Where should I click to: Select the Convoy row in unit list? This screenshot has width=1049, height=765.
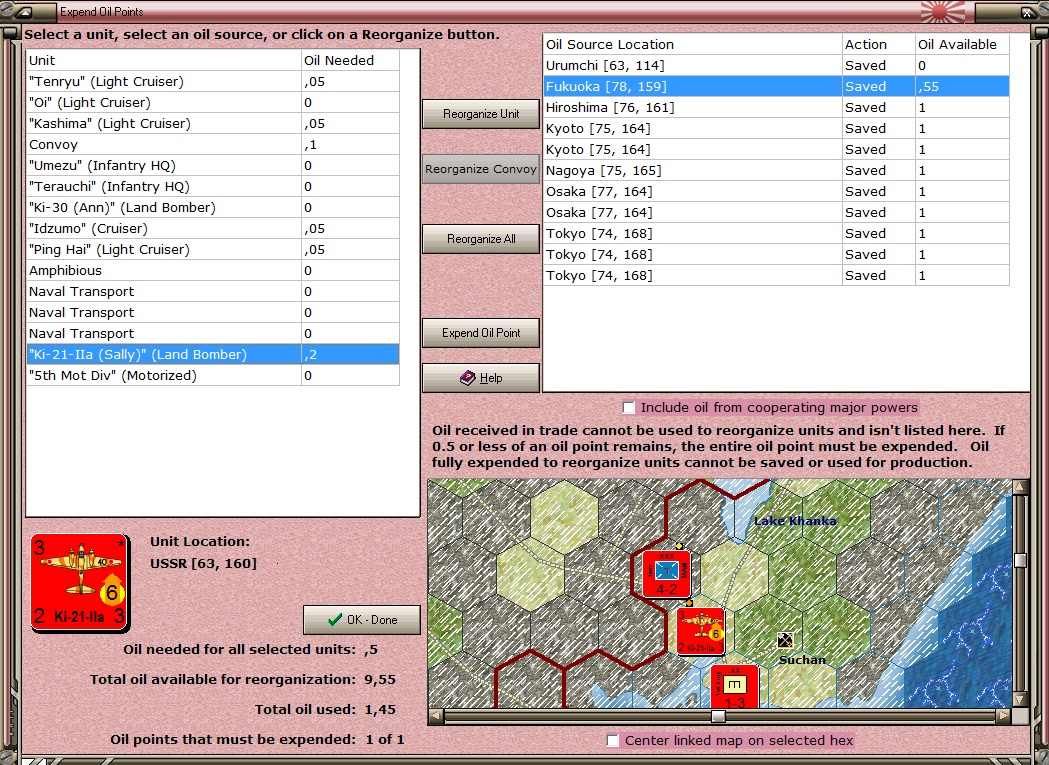coord(213,145)
